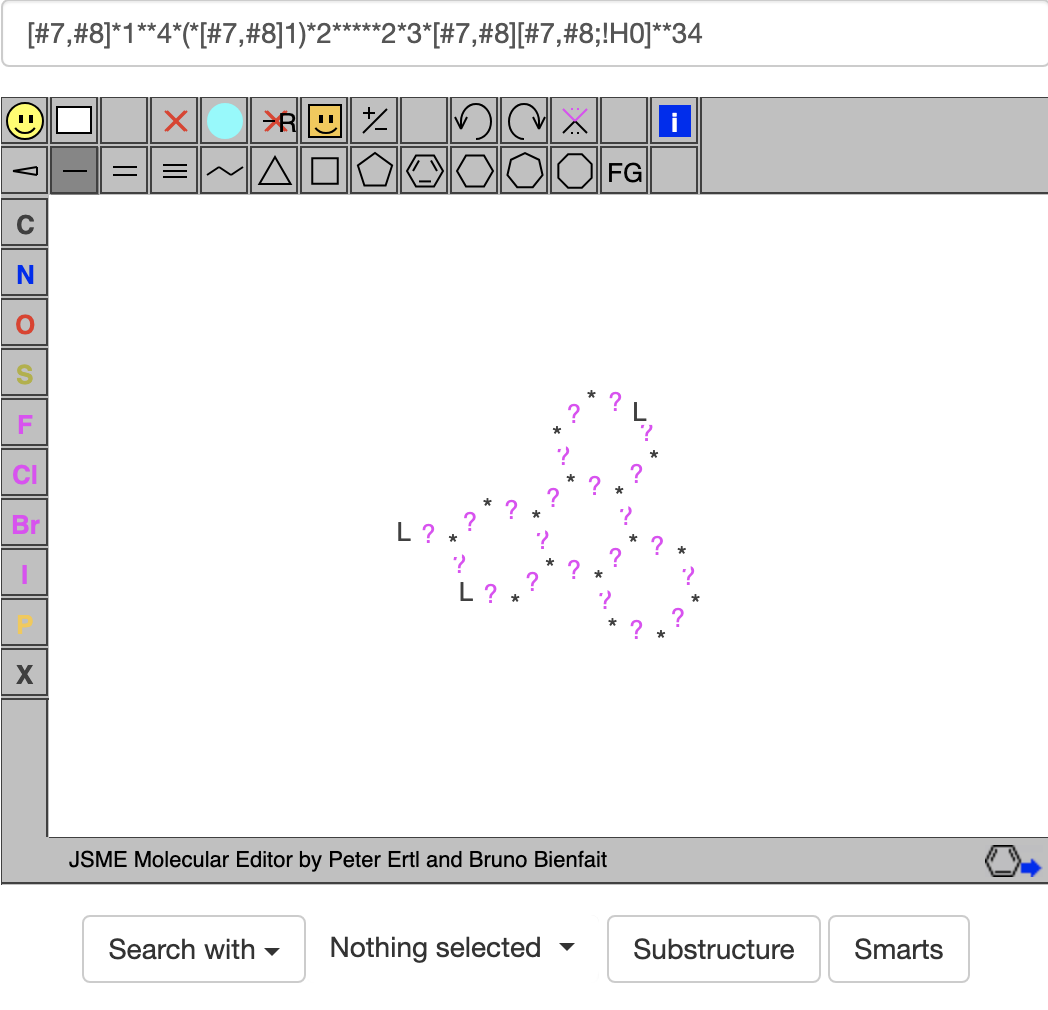This screenshot has width=1048, height=1010.
Task: Select the triple bond tool
Action: click(x=175, y=172)
